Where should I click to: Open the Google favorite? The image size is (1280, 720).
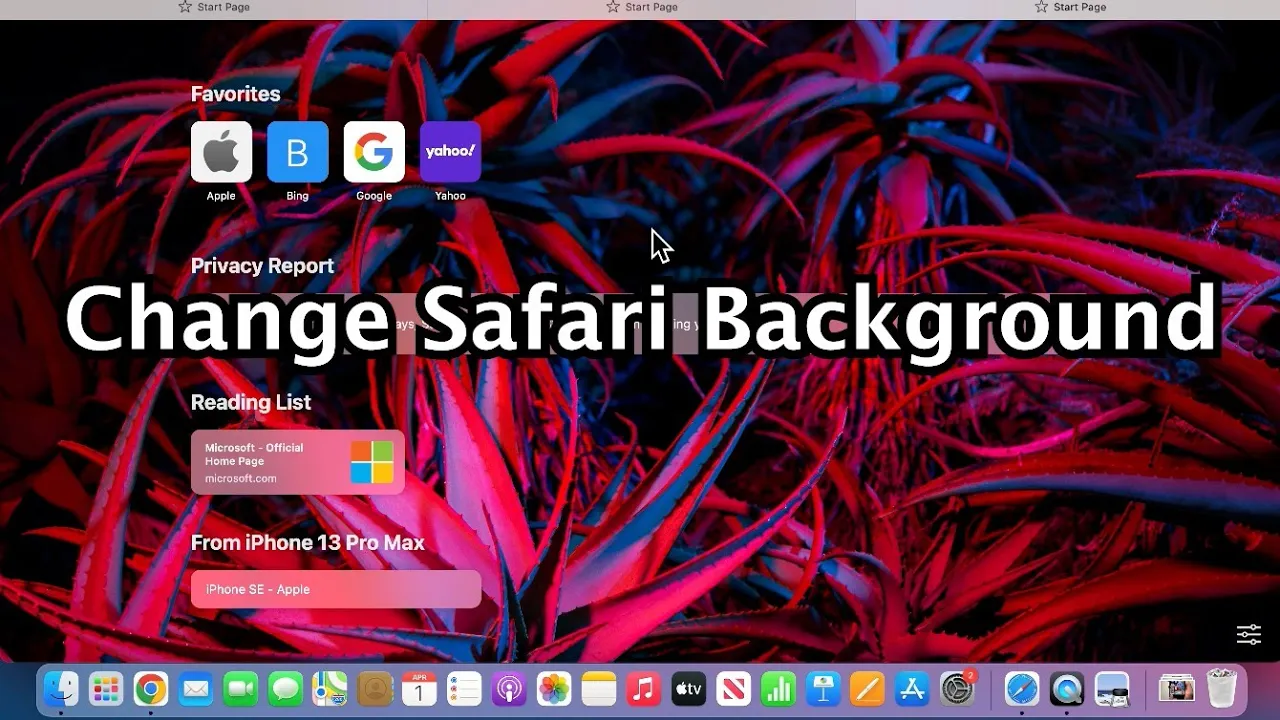click(374, 152)
